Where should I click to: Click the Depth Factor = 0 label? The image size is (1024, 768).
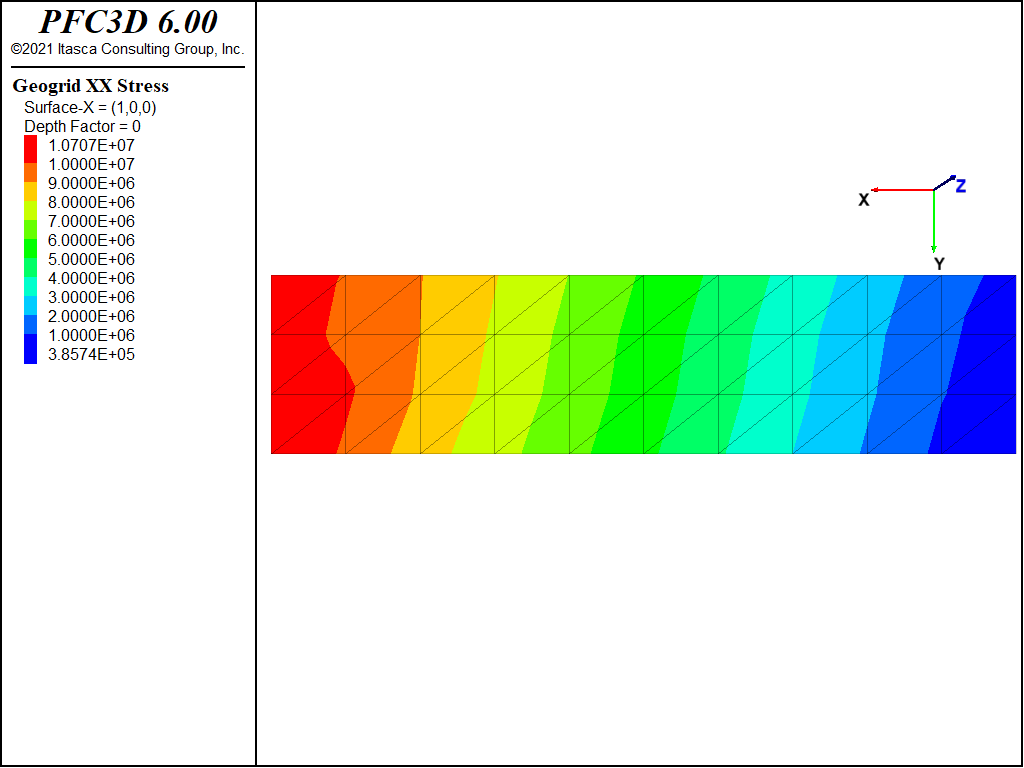point(82,126)
